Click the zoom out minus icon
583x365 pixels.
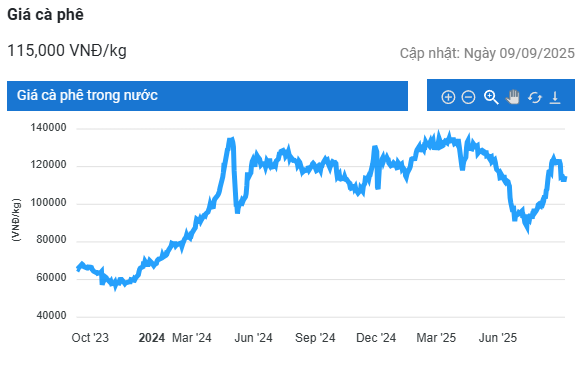468,97
